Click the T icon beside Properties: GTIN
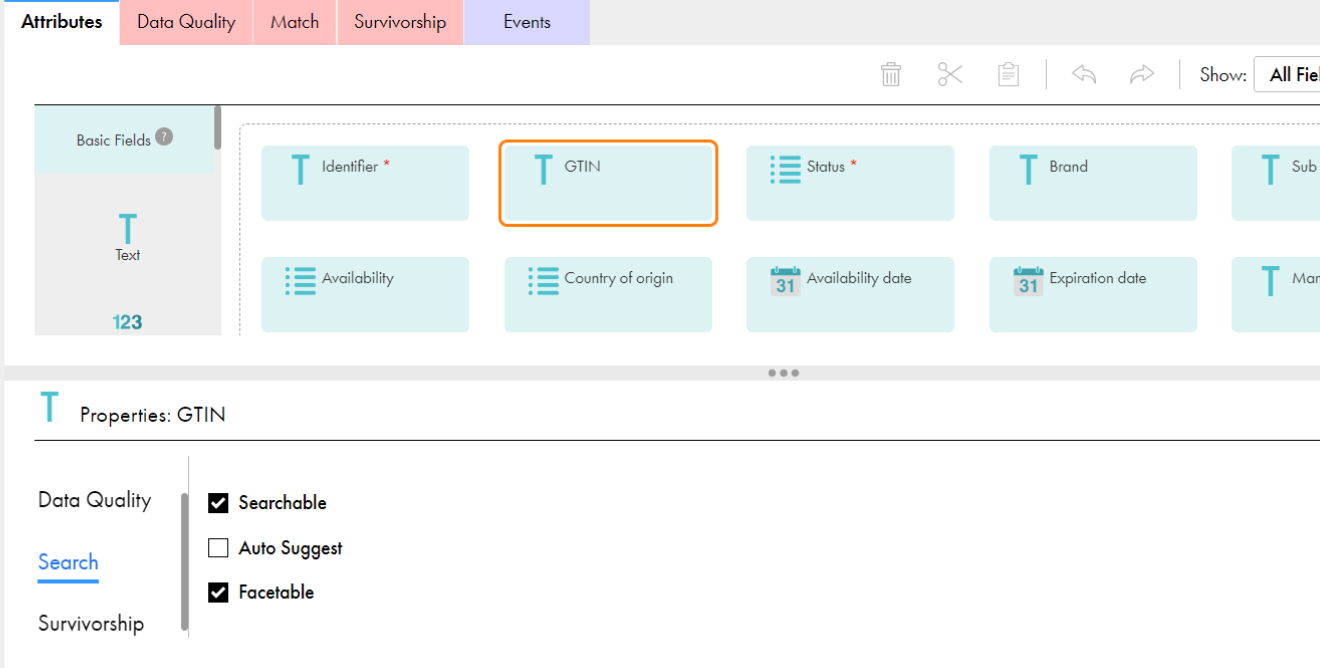The image size is (1320, 668). pyautogui.click(x=49, y=407)
